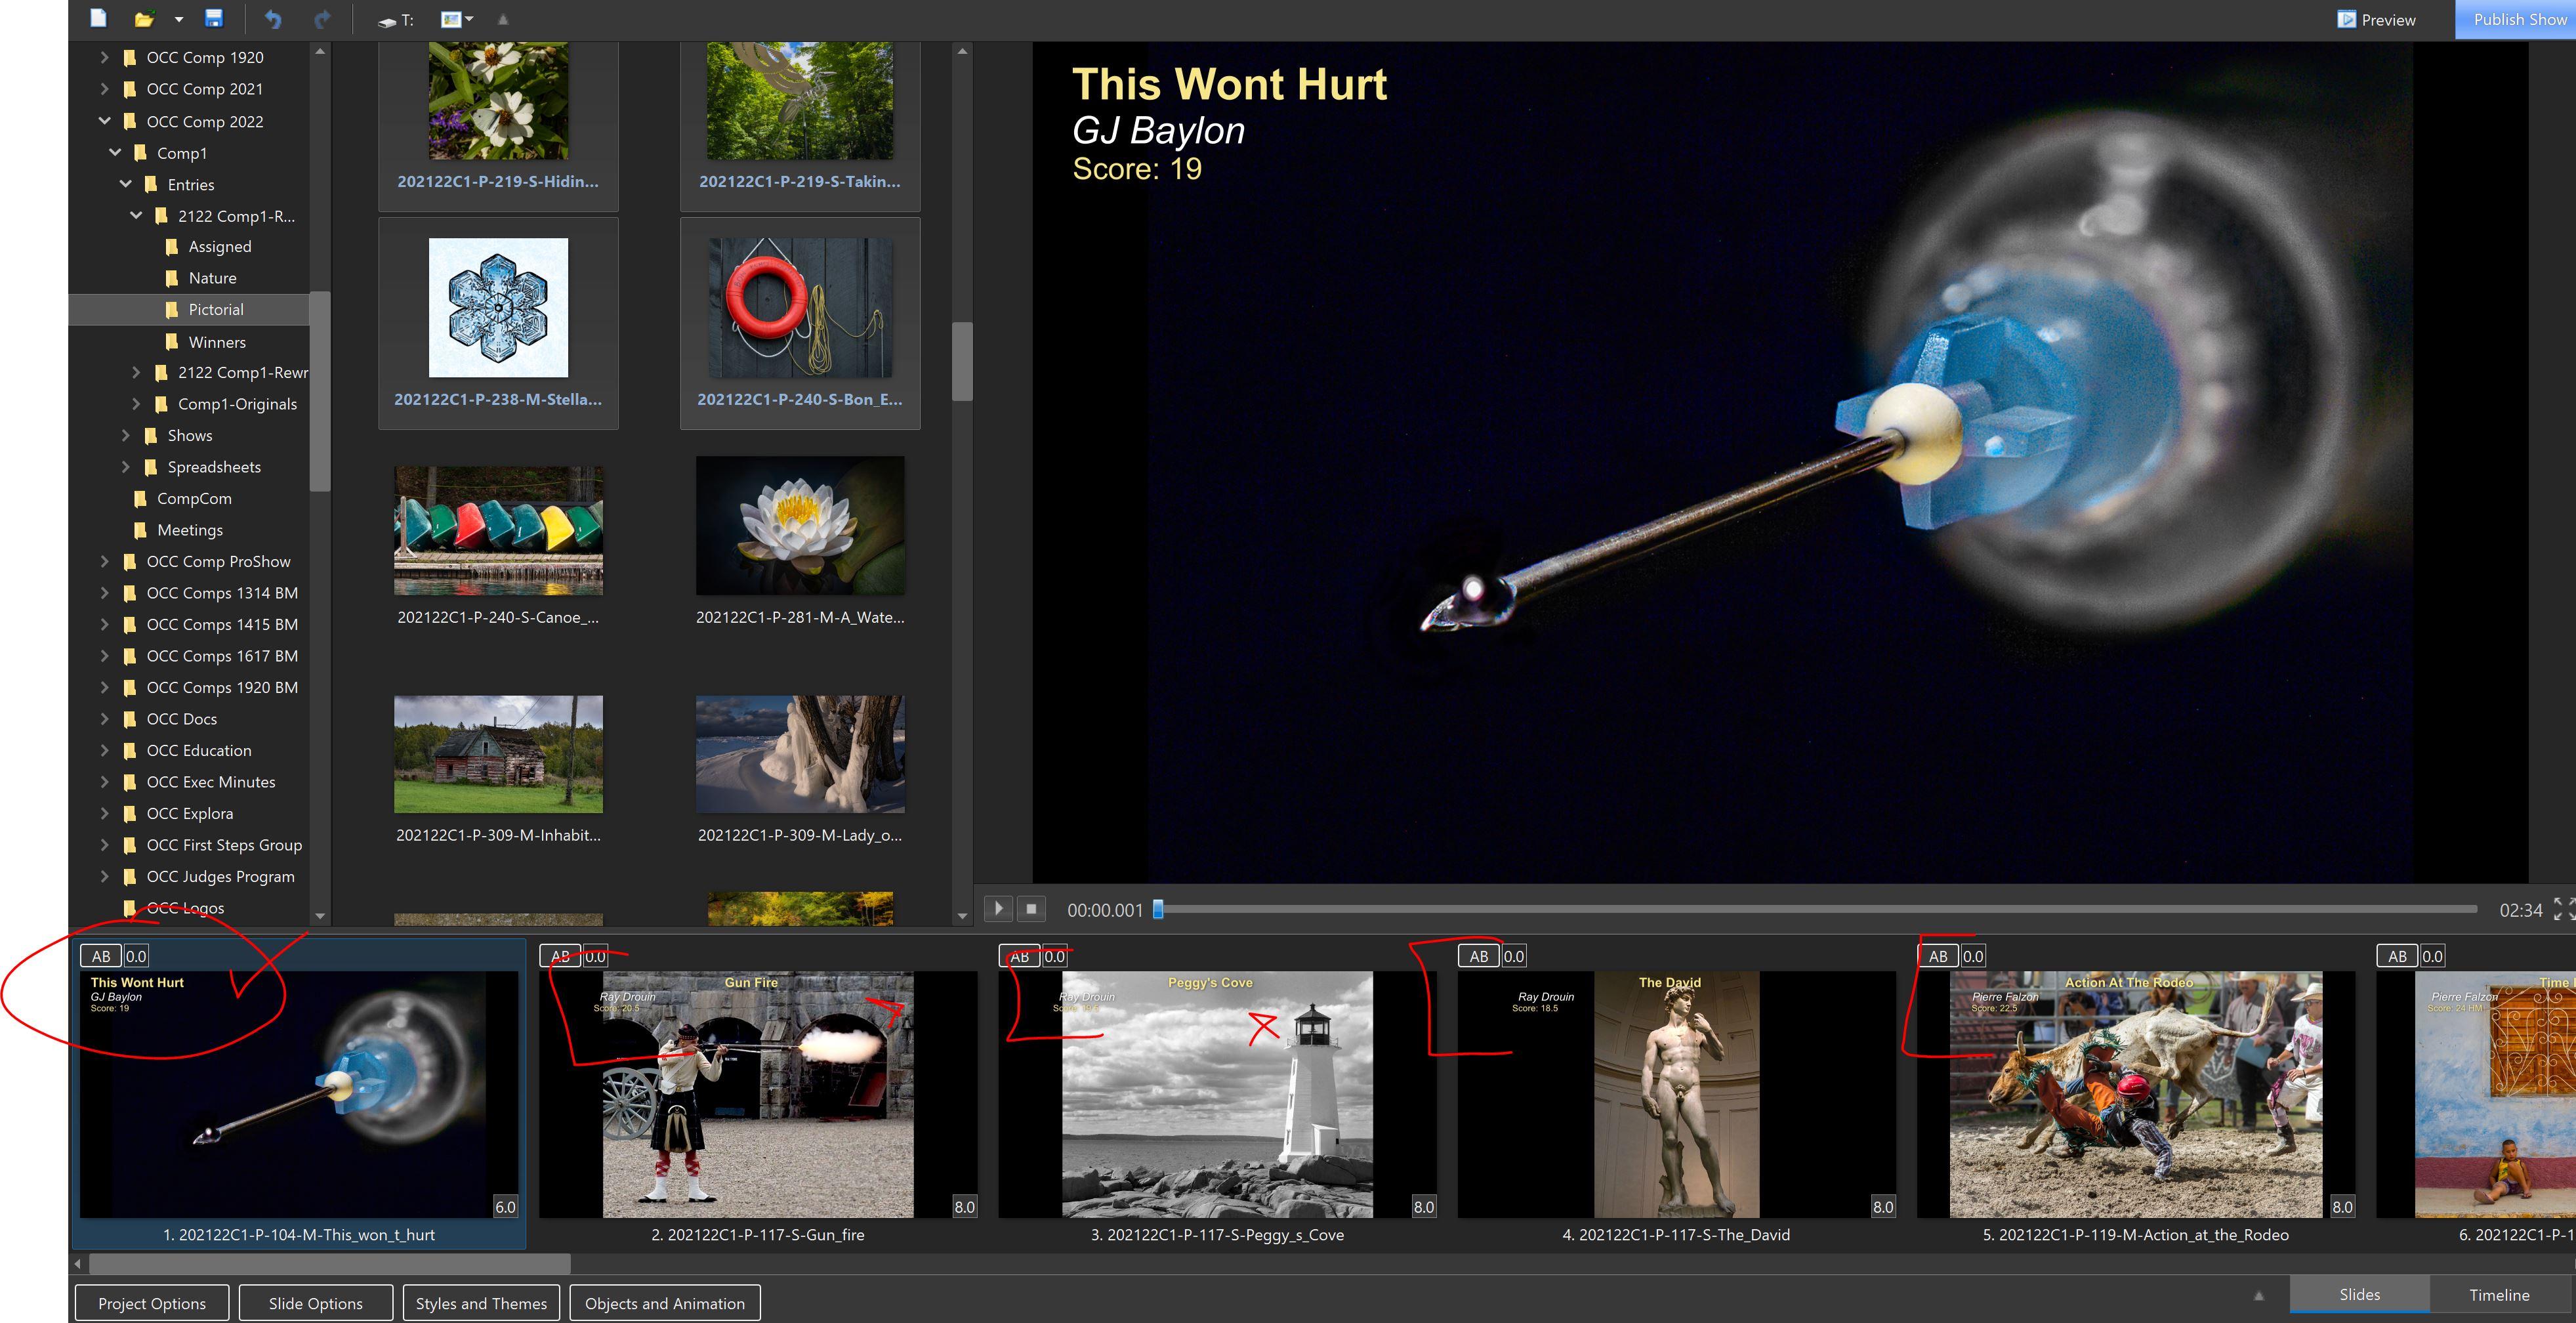
Task: Select the Stella snowflake thumbnail in the file browser
Action: (x=498, y=308)
